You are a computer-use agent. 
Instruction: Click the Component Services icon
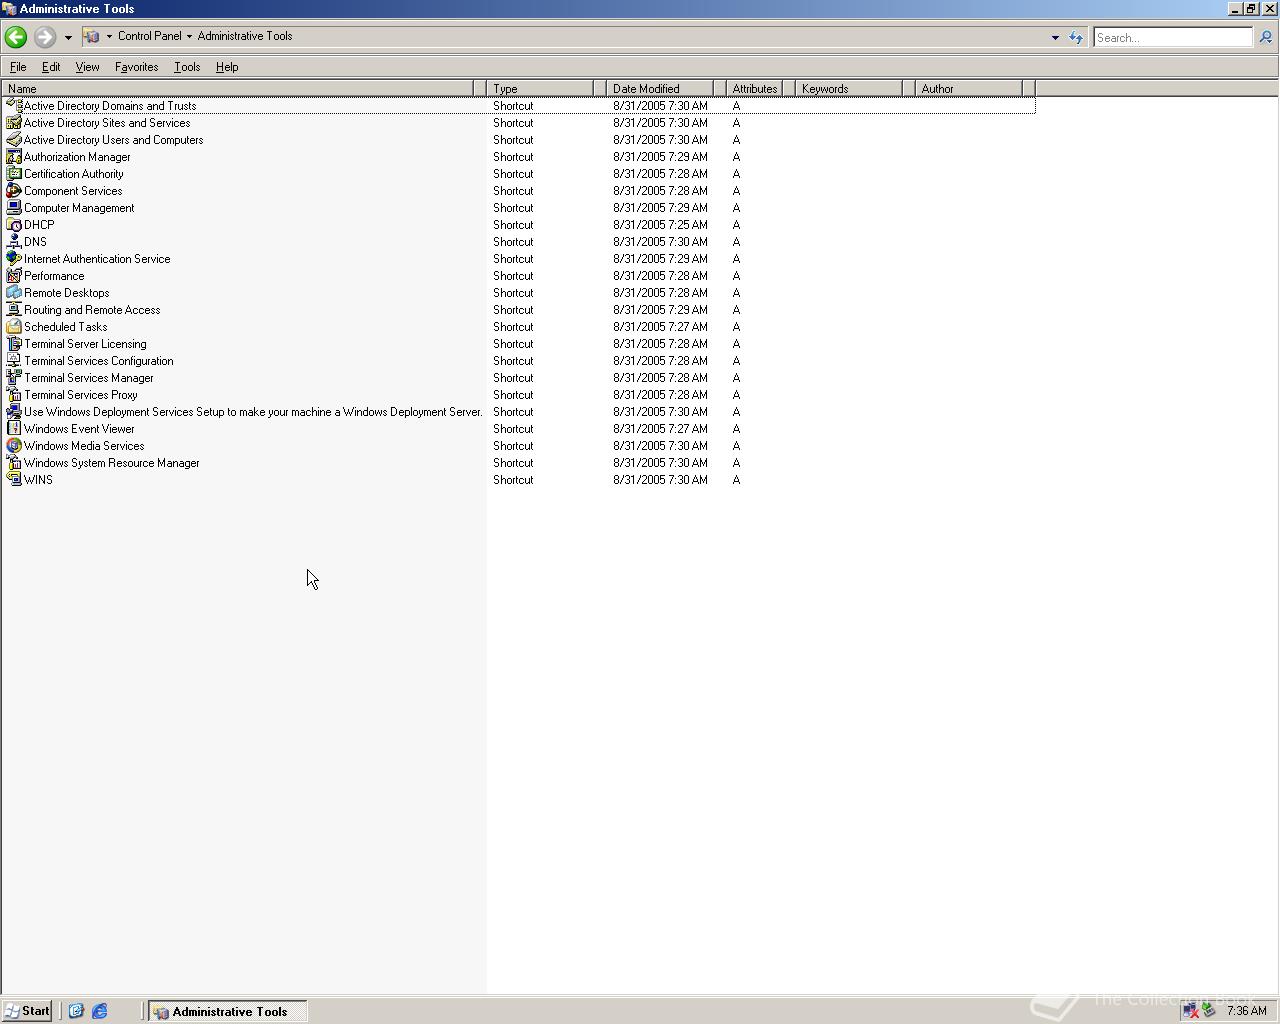click(x=14, y=191)
